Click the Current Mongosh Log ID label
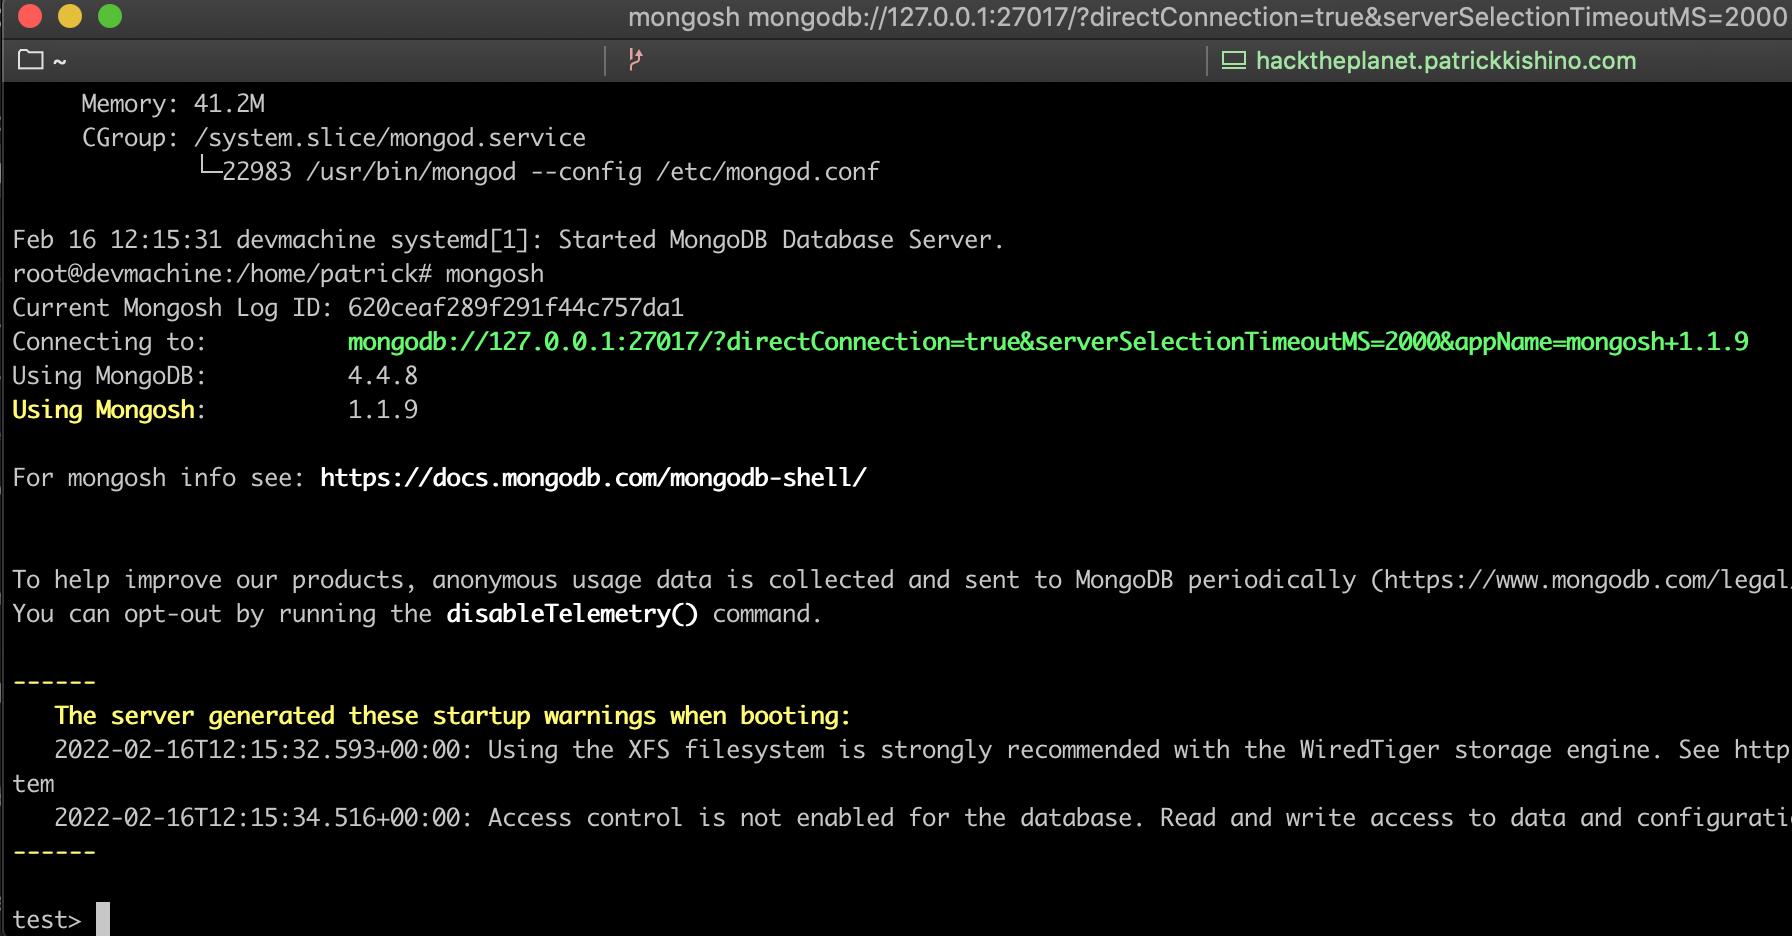Screen dimensions: 1792x936 [172, 307]
